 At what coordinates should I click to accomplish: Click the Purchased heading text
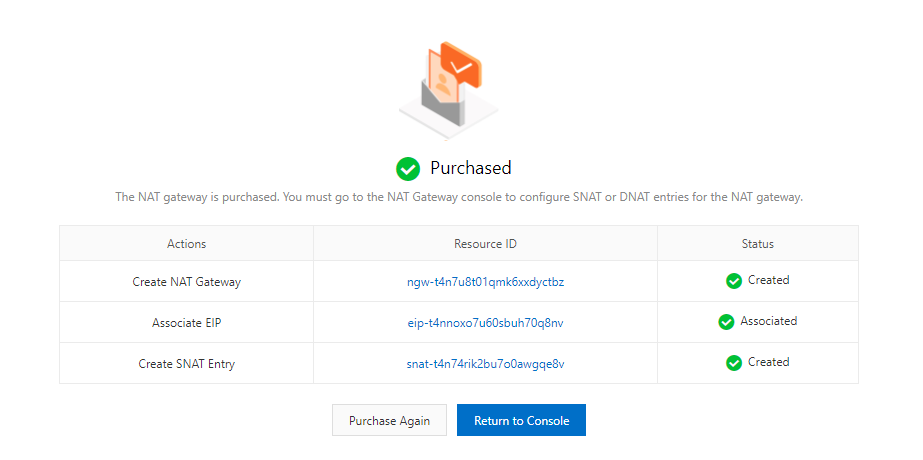[x=470, y=168]
